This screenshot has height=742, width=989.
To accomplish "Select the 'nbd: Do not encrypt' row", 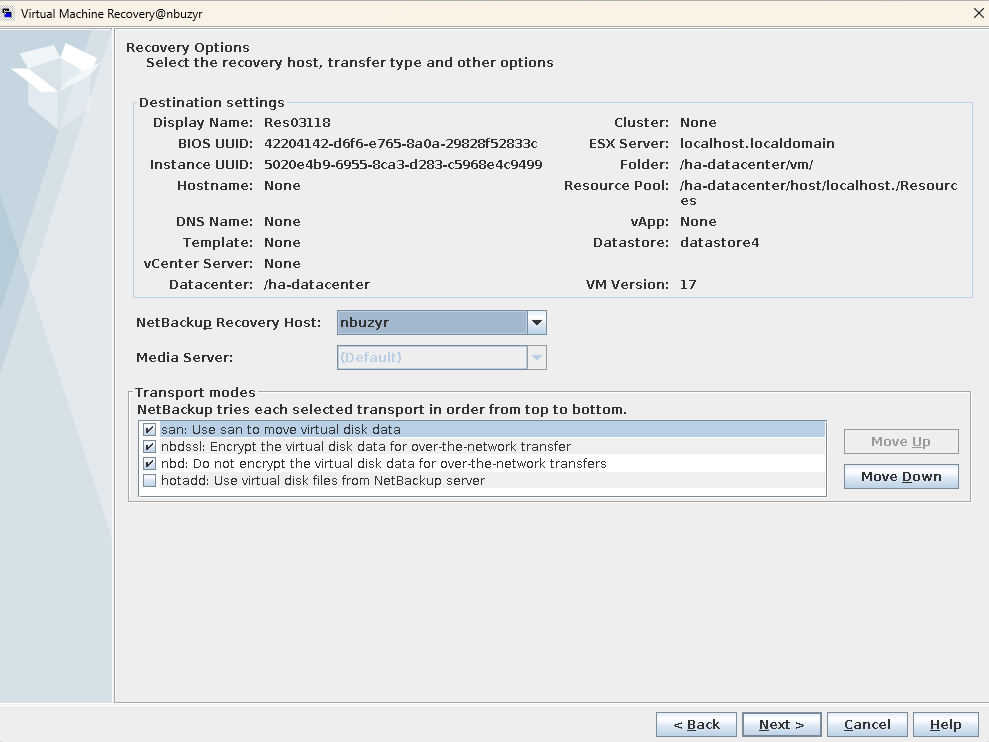I will [x=482, y=464].
